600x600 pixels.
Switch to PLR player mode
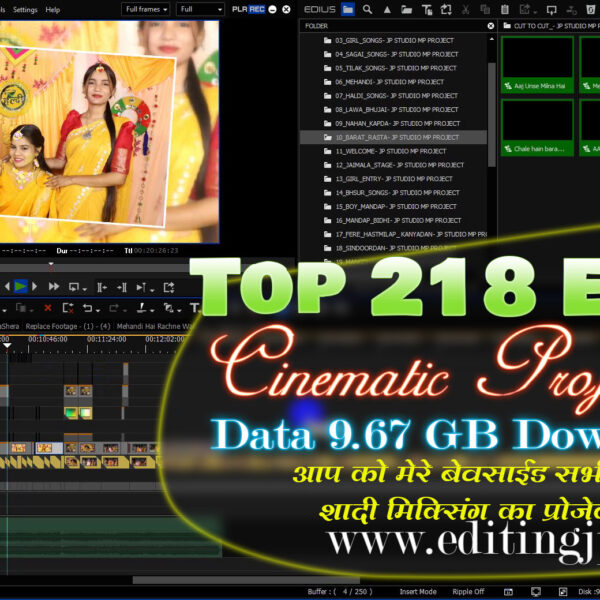point(240,9)
